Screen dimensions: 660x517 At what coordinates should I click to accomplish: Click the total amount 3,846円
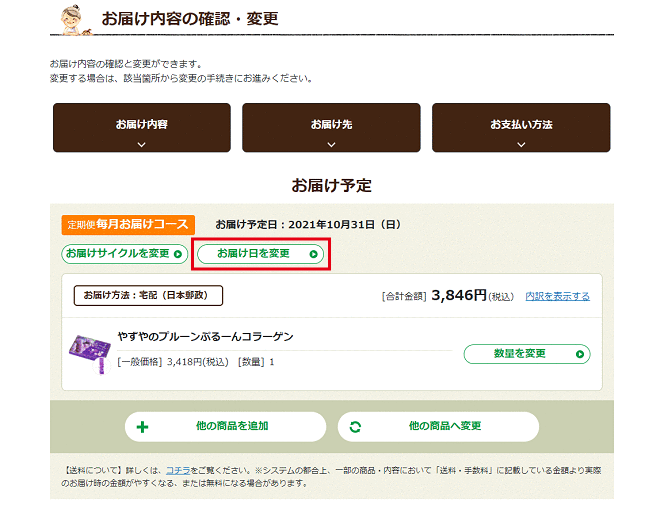click(459, 295)
